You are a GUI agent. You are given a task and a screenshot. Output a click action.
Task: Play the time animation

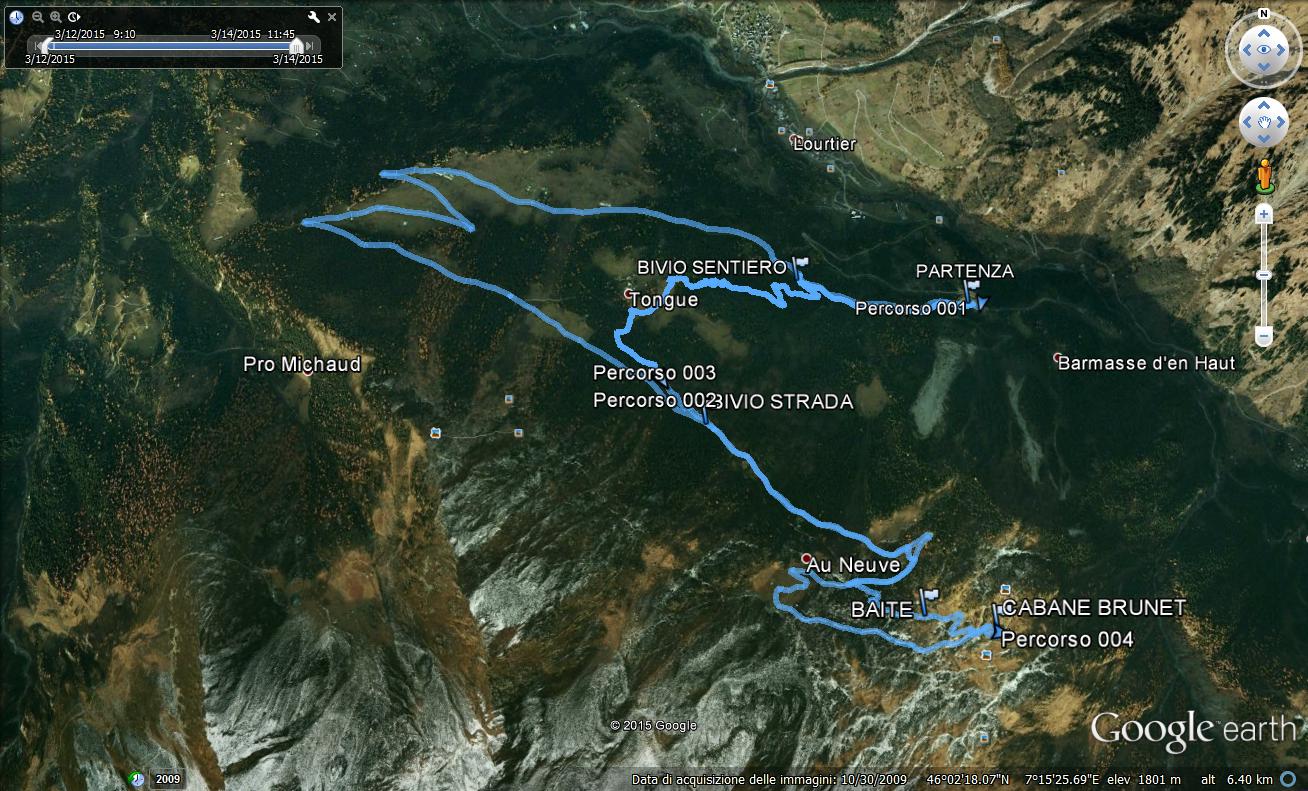click(x=74, y=17)
